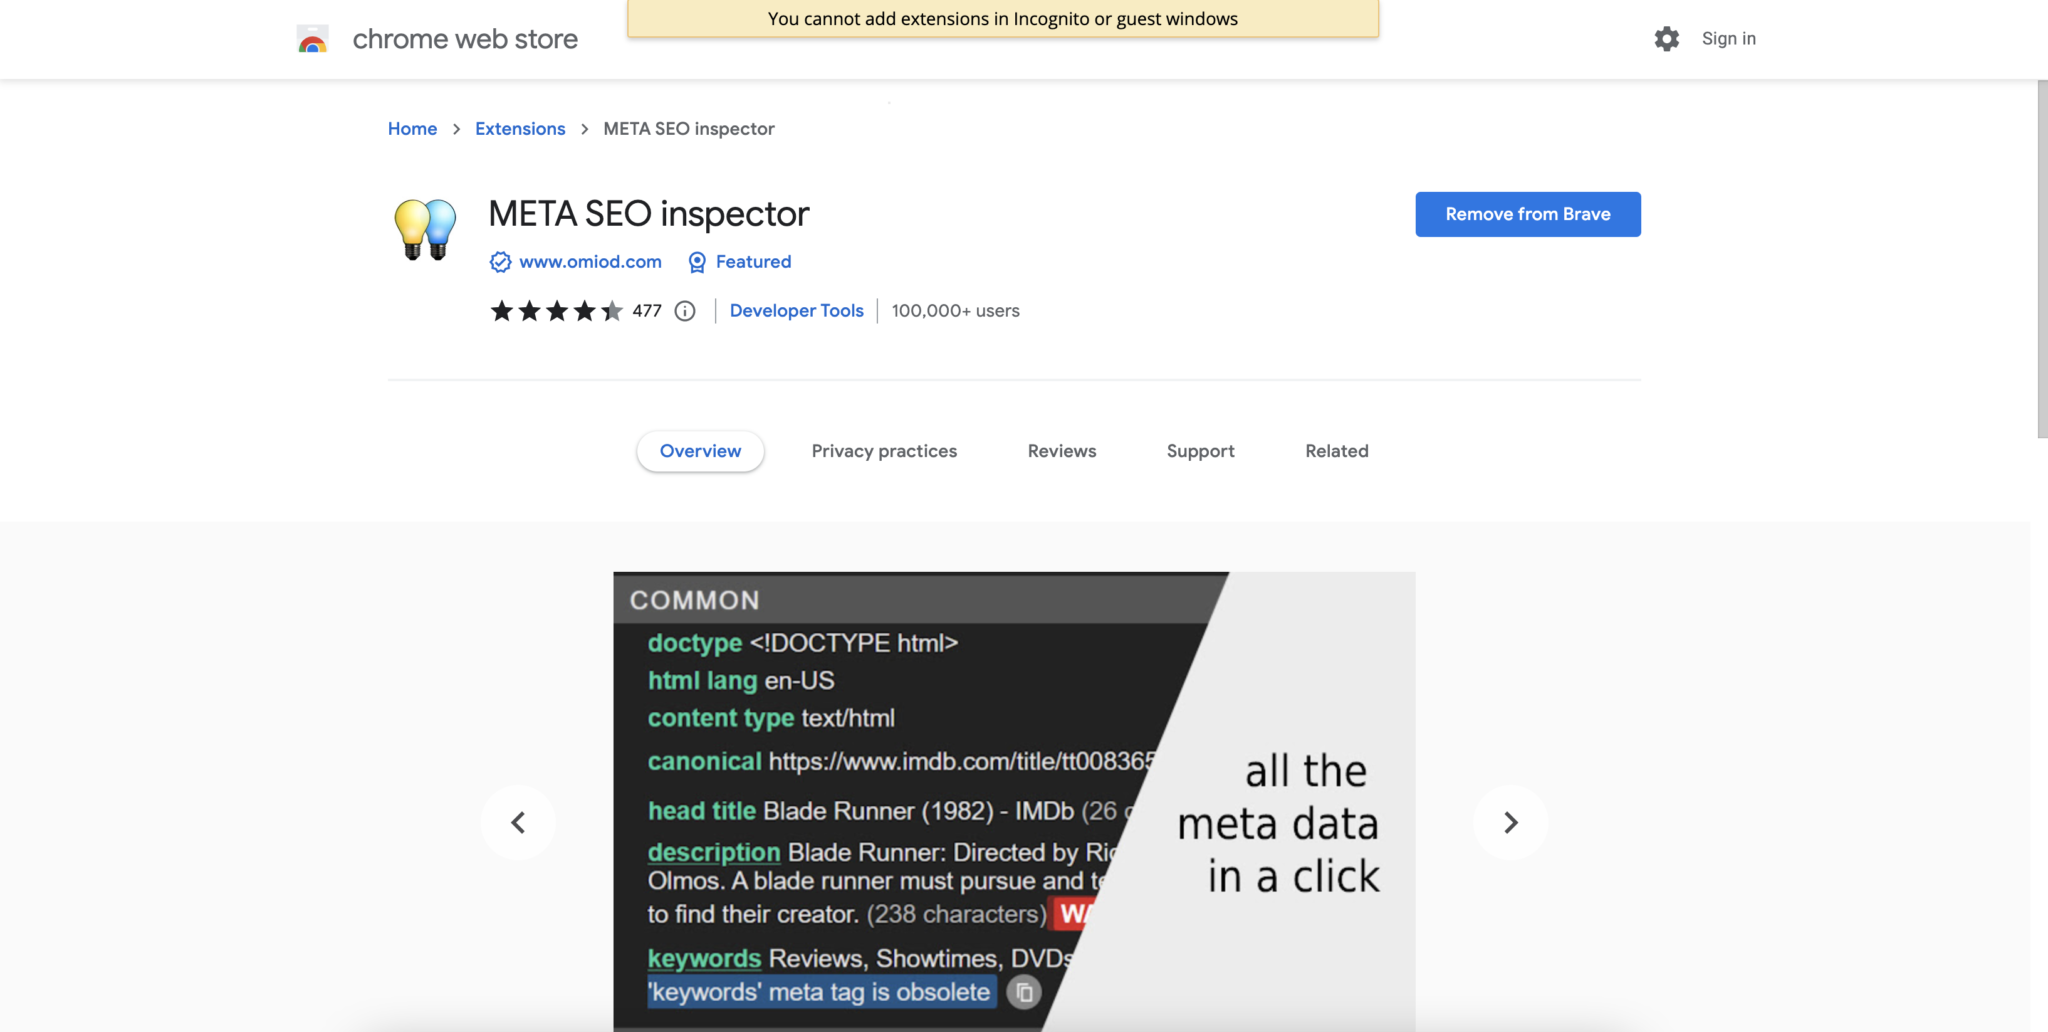Click the Chrome Web Store rainbow logo
This screenshot has height=1032, width=2048.
313,40
